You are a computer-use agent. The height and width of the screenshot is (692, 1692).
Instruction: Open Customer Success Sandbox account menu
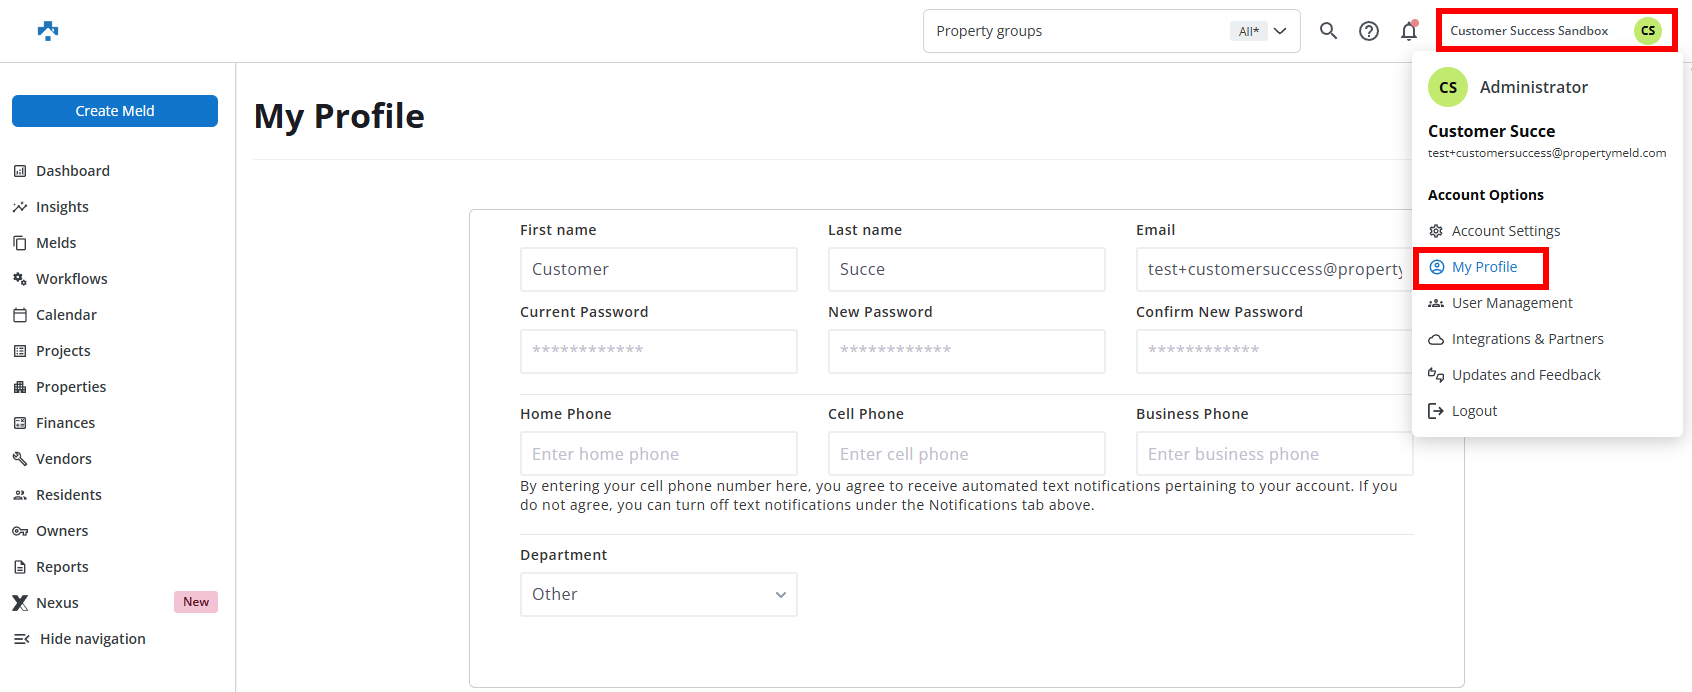tap(1529, 31)
